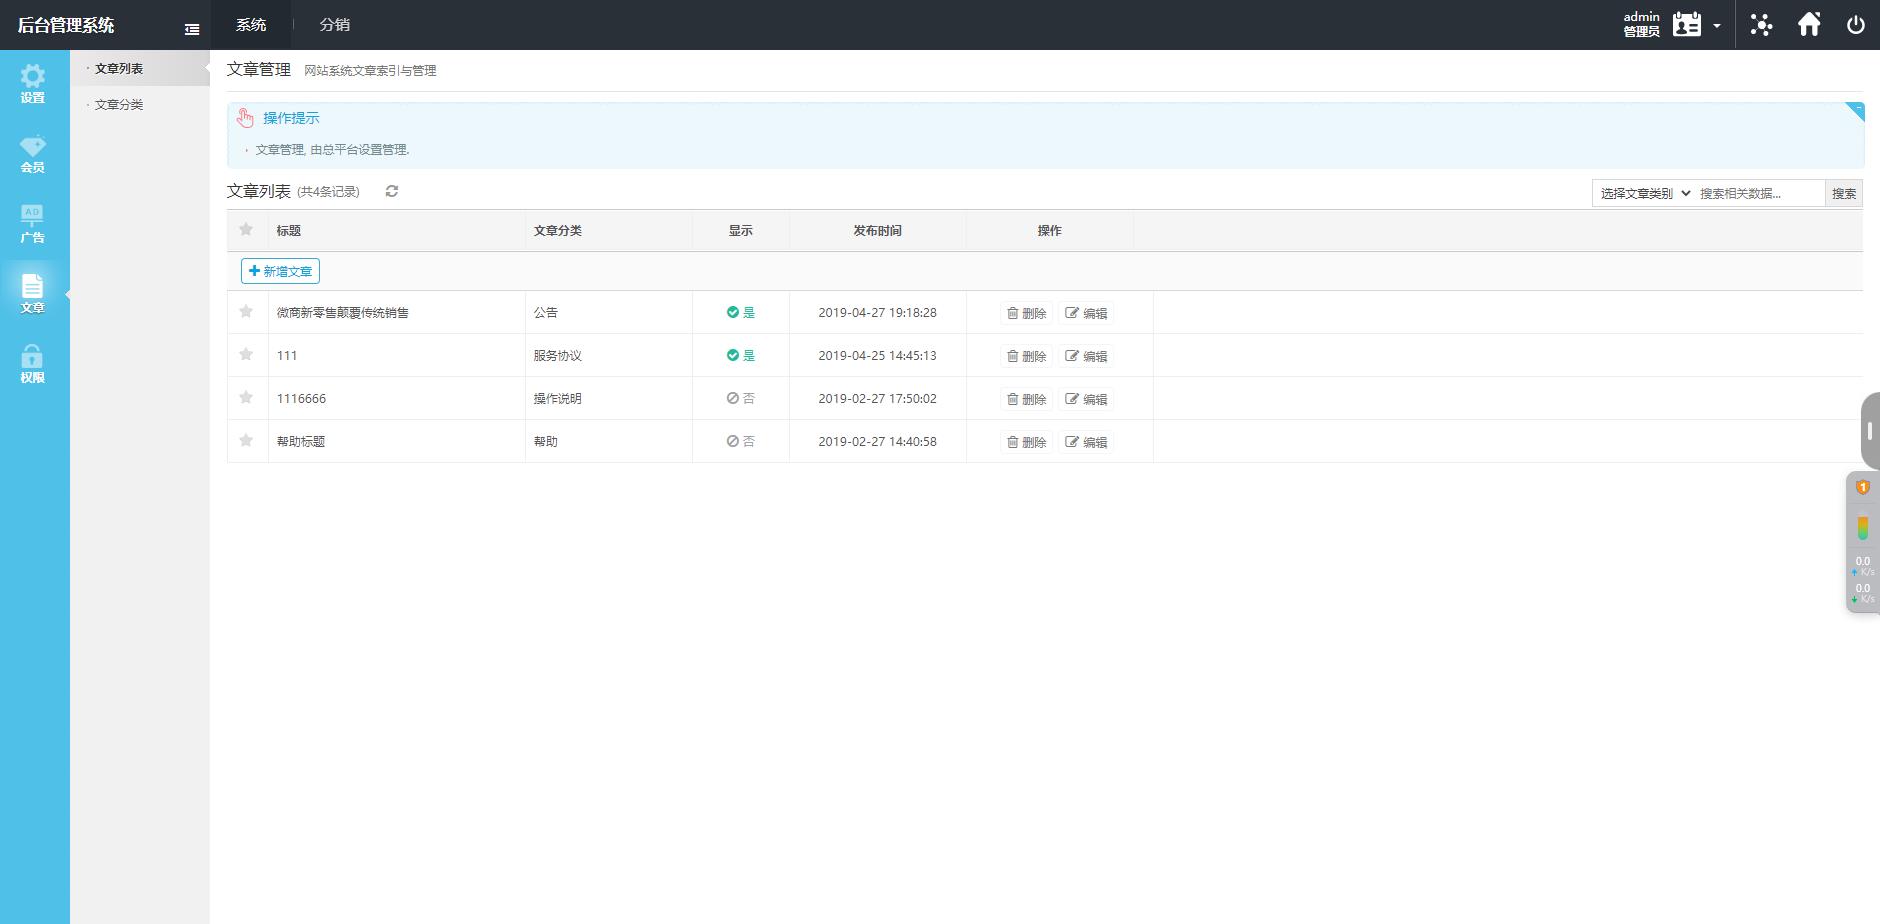Refresh the article list with reload icon
This screenshot has height=924, width=1880.
(392, 191)
